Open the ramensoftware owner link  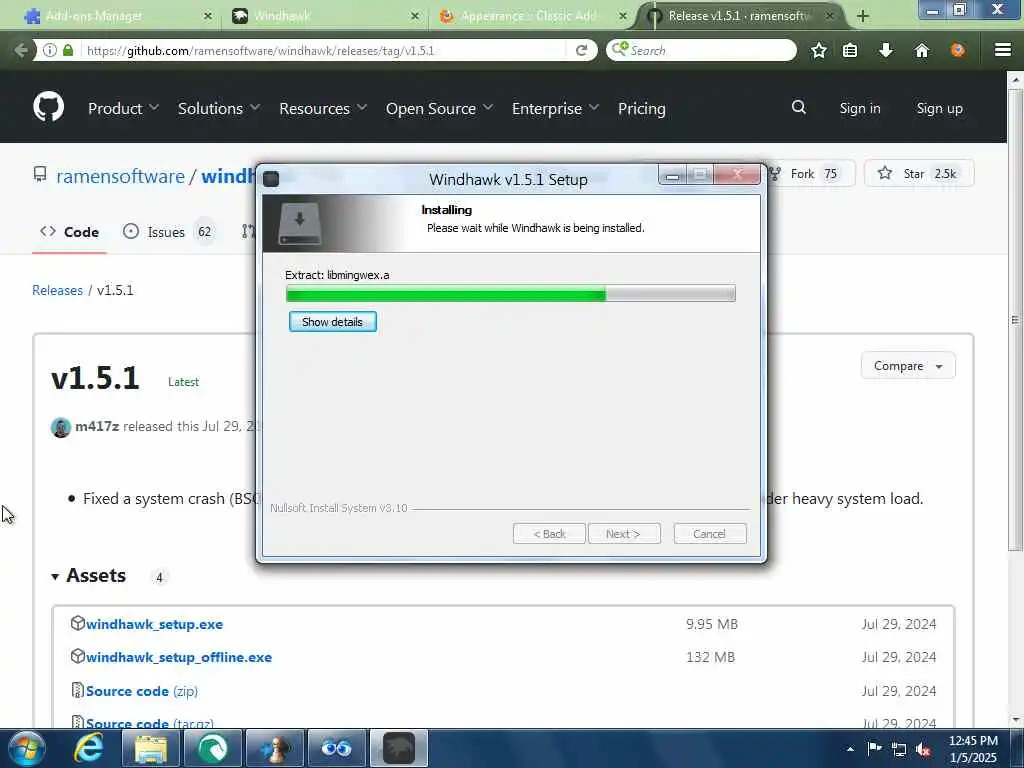click(120, 176)
